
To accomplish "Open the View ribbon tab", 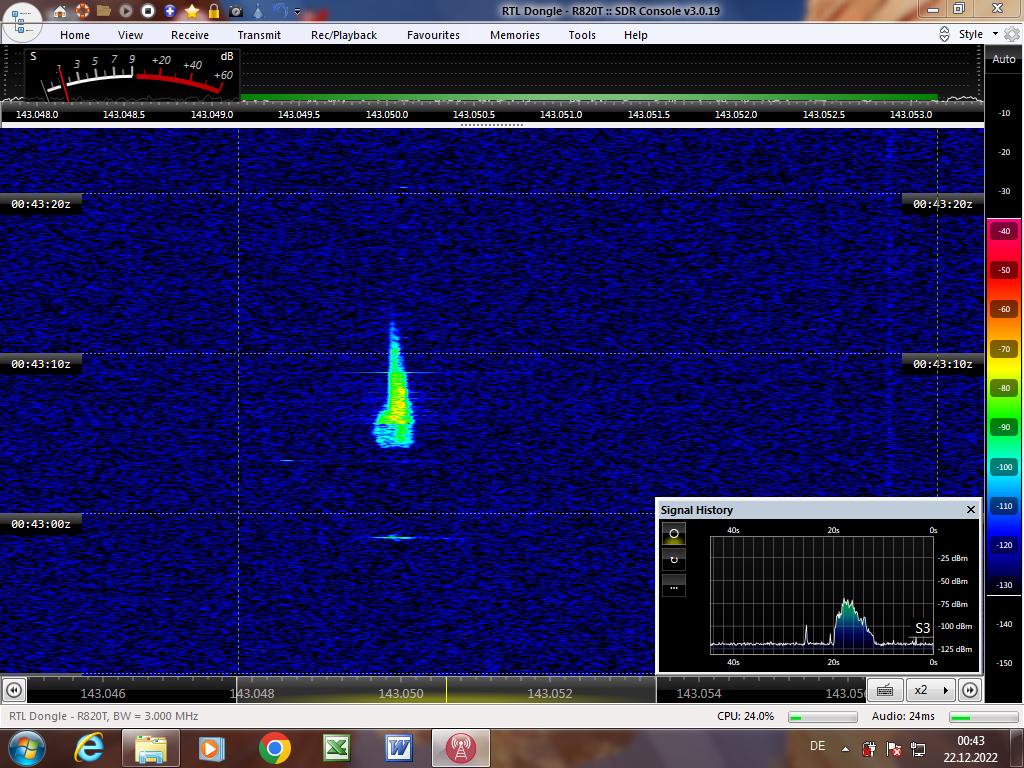I will pyautogui.click(x=131, y=35).
